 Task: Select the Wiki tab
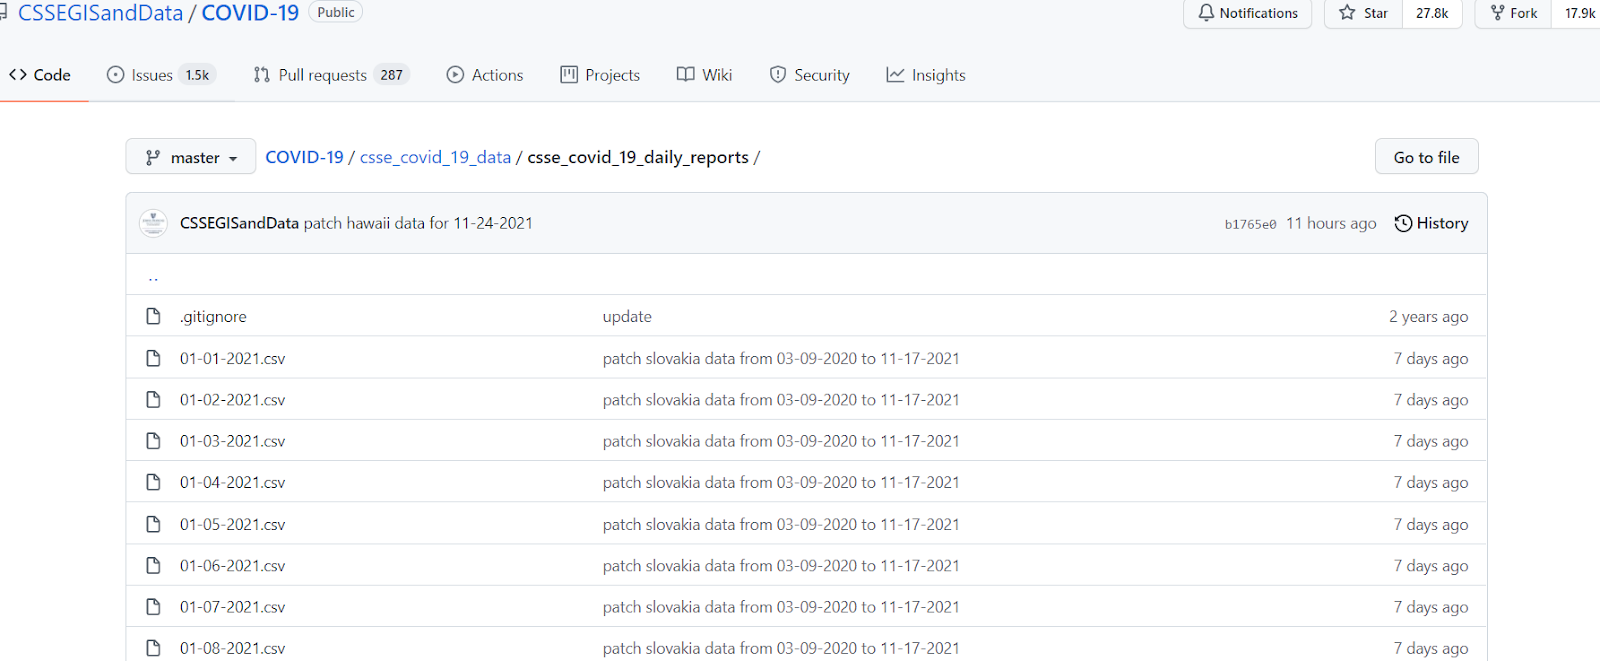tap(705, 75)
